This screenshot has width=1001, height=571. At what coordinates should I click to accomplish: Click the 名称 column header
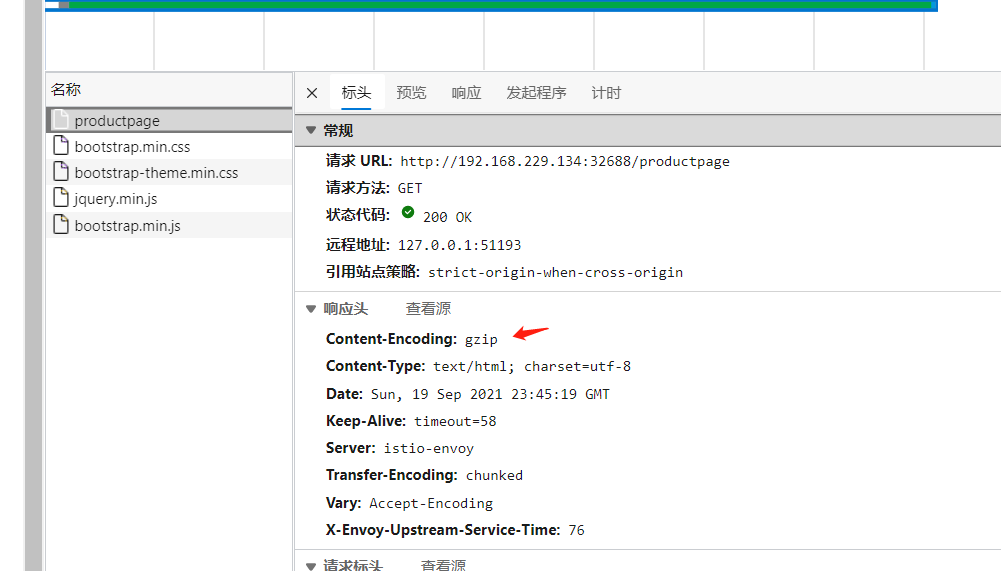click(66, 90)
